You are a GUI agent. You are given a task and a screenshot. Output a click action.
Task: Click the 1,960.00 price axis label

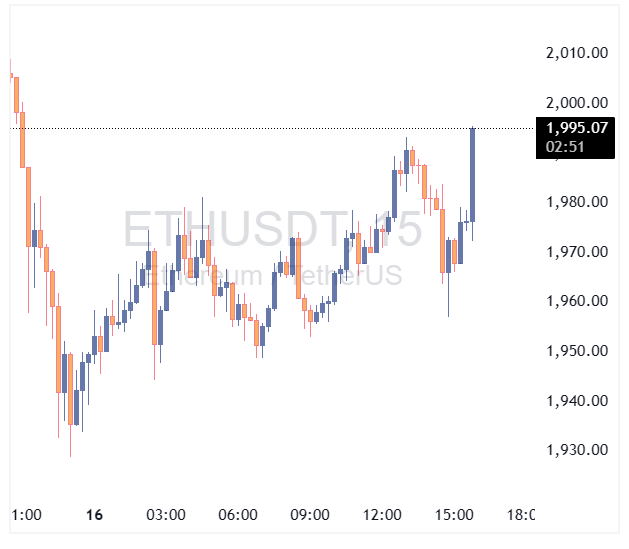tap(577, 301)
